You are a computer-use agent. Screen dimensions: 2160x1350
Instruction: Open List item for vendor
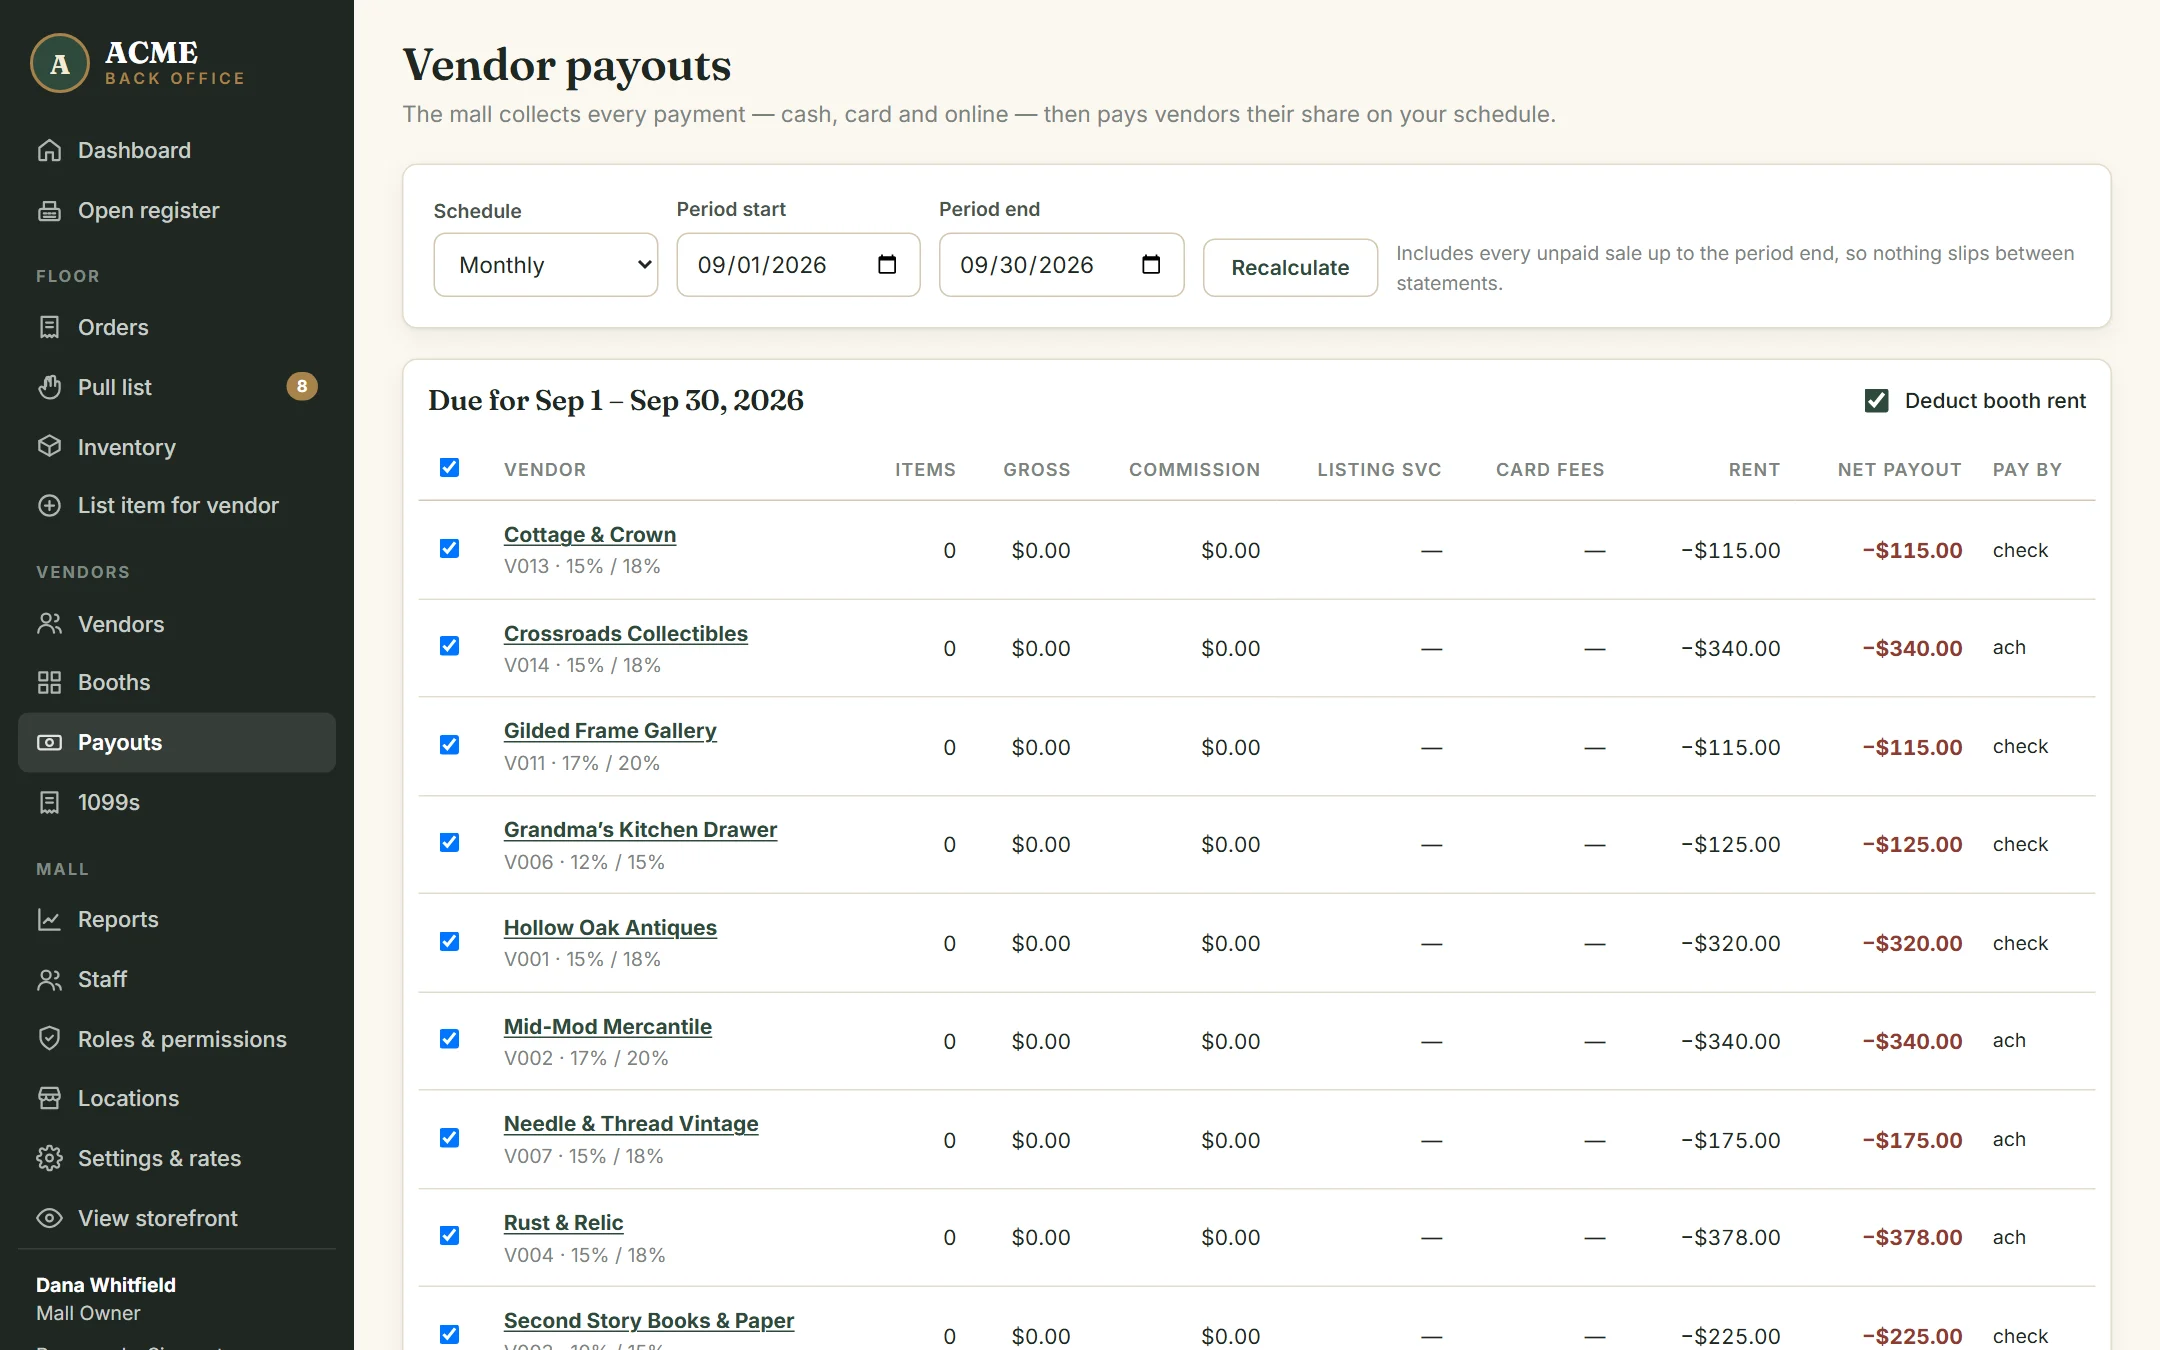178,505
